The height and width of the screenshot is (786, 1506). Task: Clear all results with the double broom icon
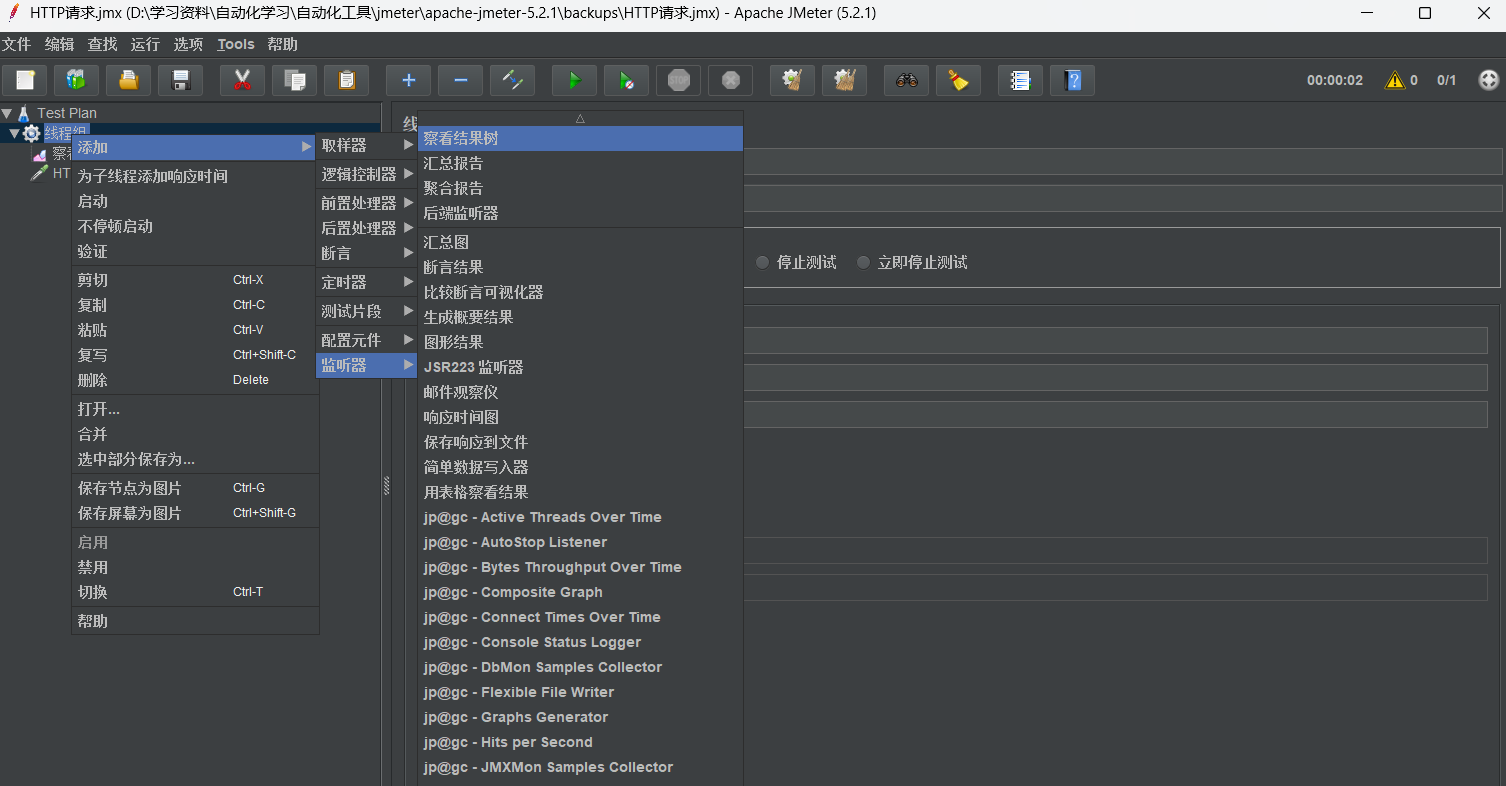pyautogui.click(x=844, y=80)
